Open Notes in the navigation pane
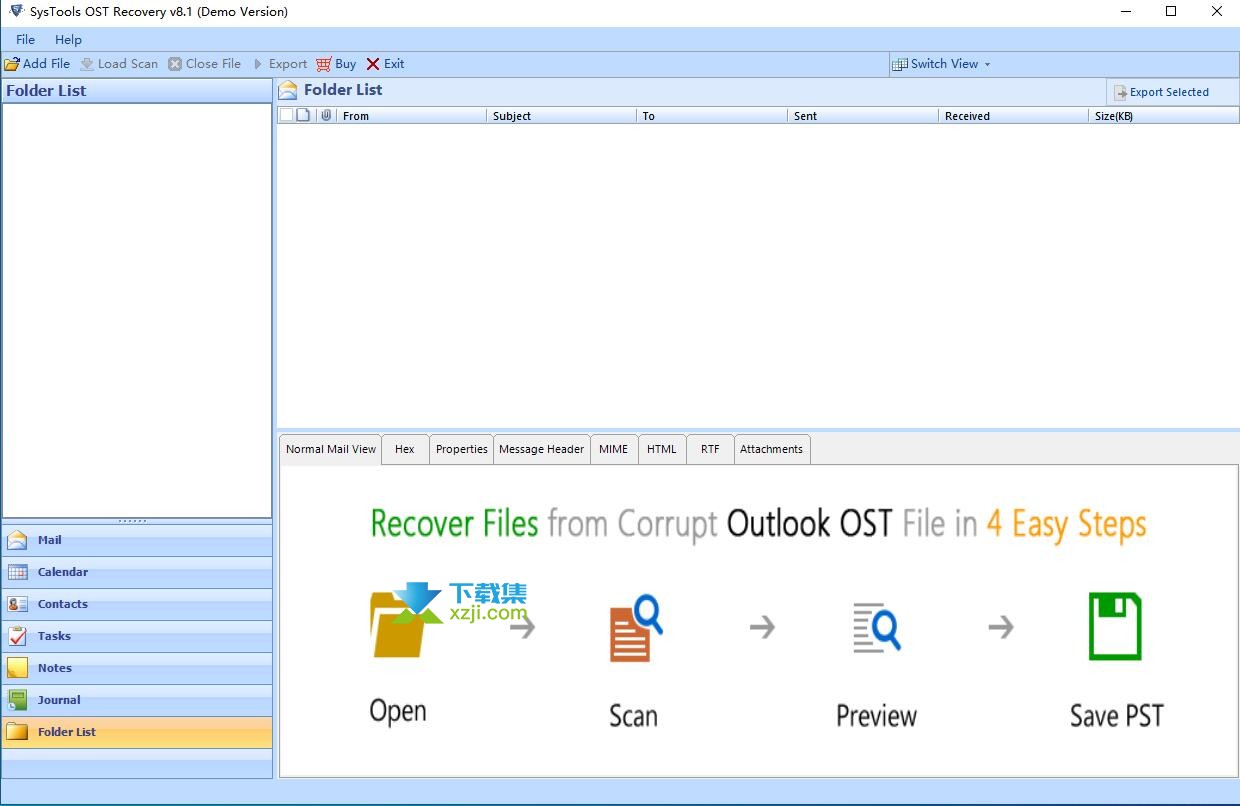Screen dimensions: 1240x806 pyautogui.click(x=54, y=668)
